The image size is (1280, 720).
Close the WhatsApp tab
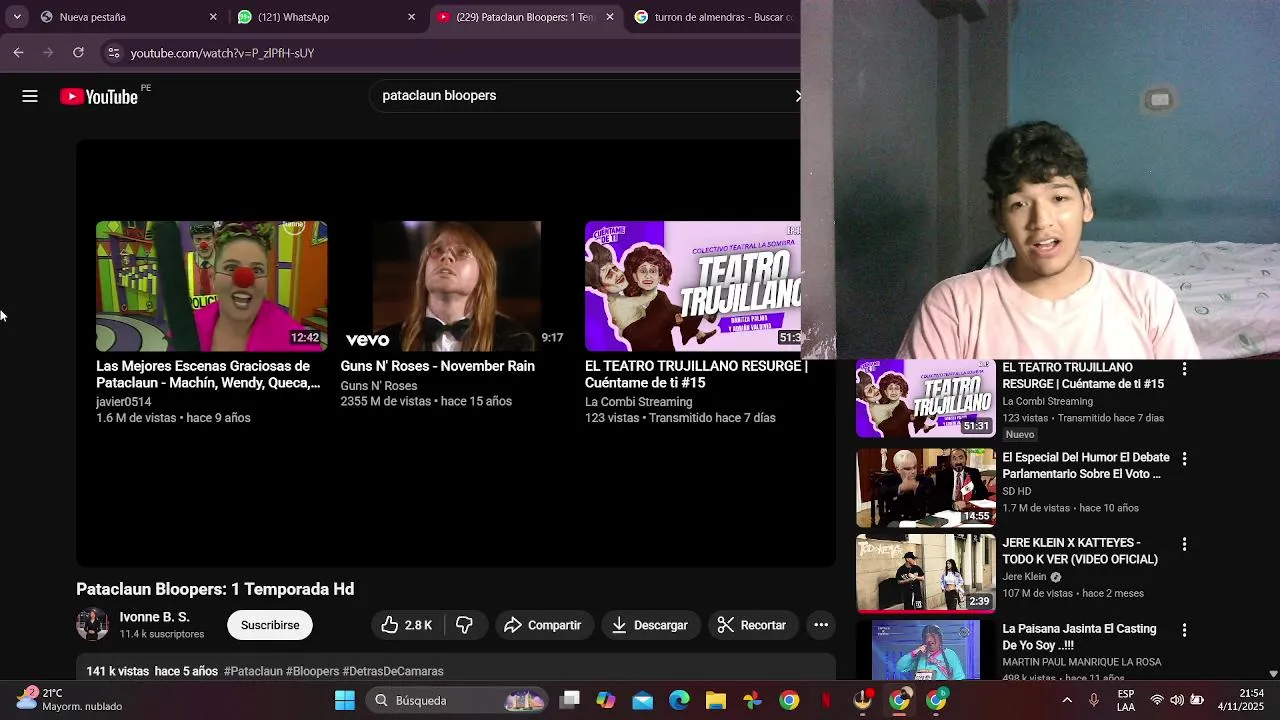click(411, 17)
